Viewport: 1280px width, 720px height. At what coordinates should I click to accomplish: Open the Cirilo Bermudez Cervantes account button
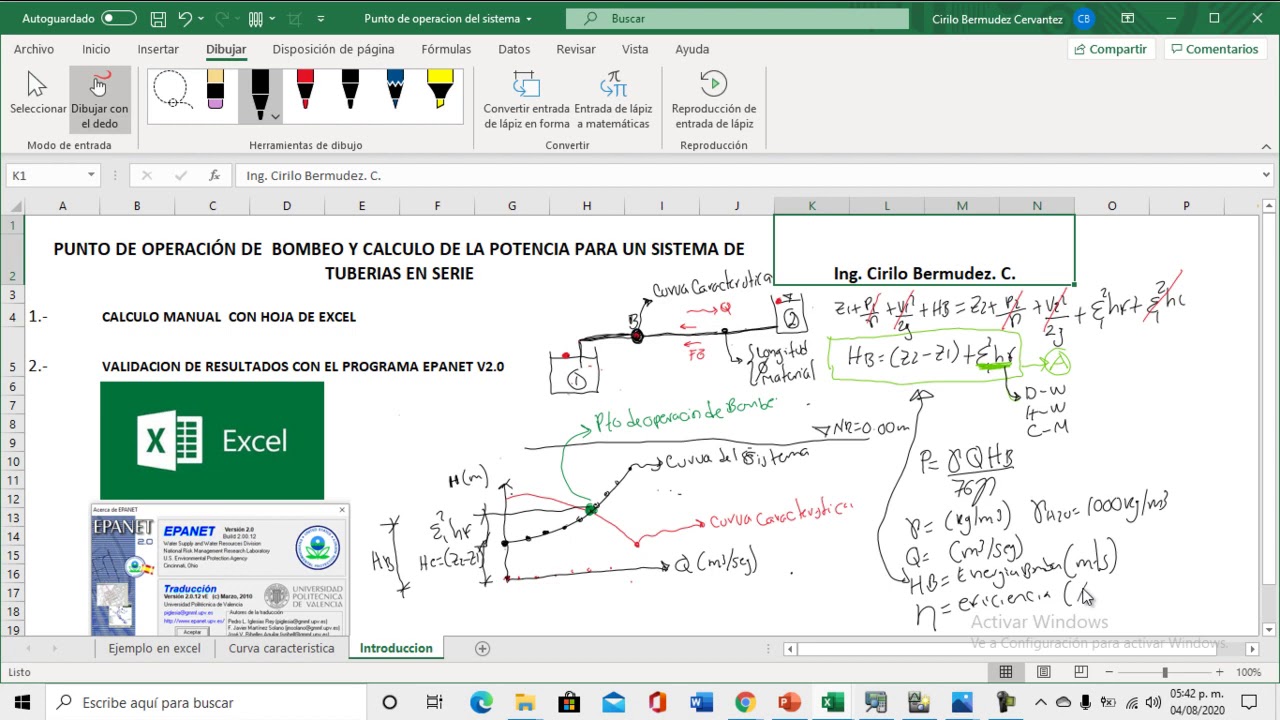(x=1012, y=18)
